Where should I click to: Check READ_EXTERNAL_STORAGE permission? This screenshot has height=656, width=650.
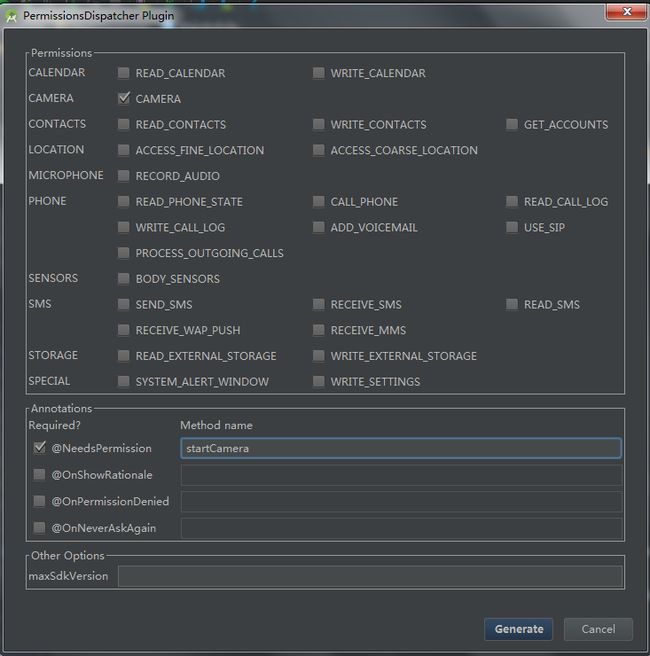[x=123, y=356]
